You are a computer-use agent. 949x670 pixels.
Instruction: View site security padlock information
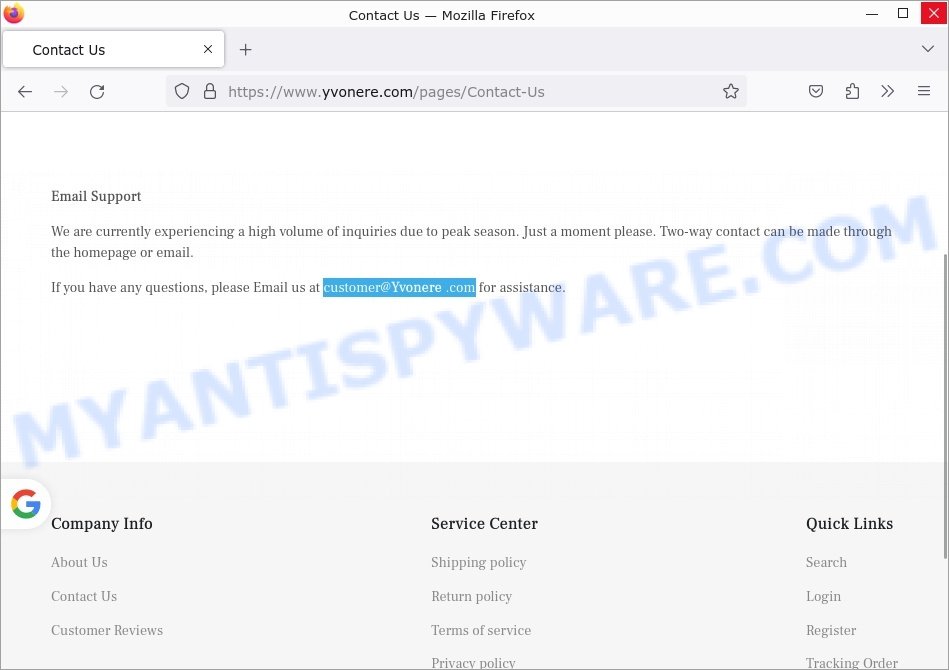[x=210, y=91]
